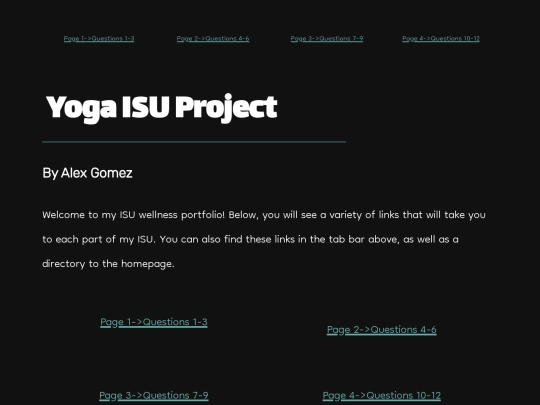
Task: Click the divider line under the title
Action: tap(194, 142)
